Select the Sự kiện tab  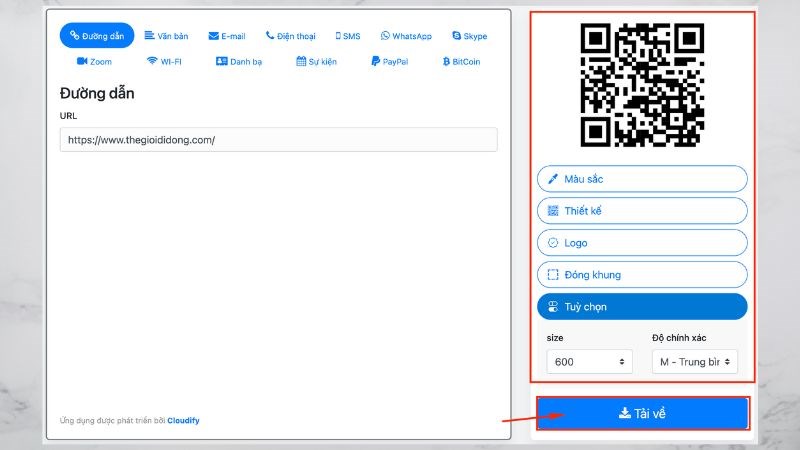click(x=316, y=61)
